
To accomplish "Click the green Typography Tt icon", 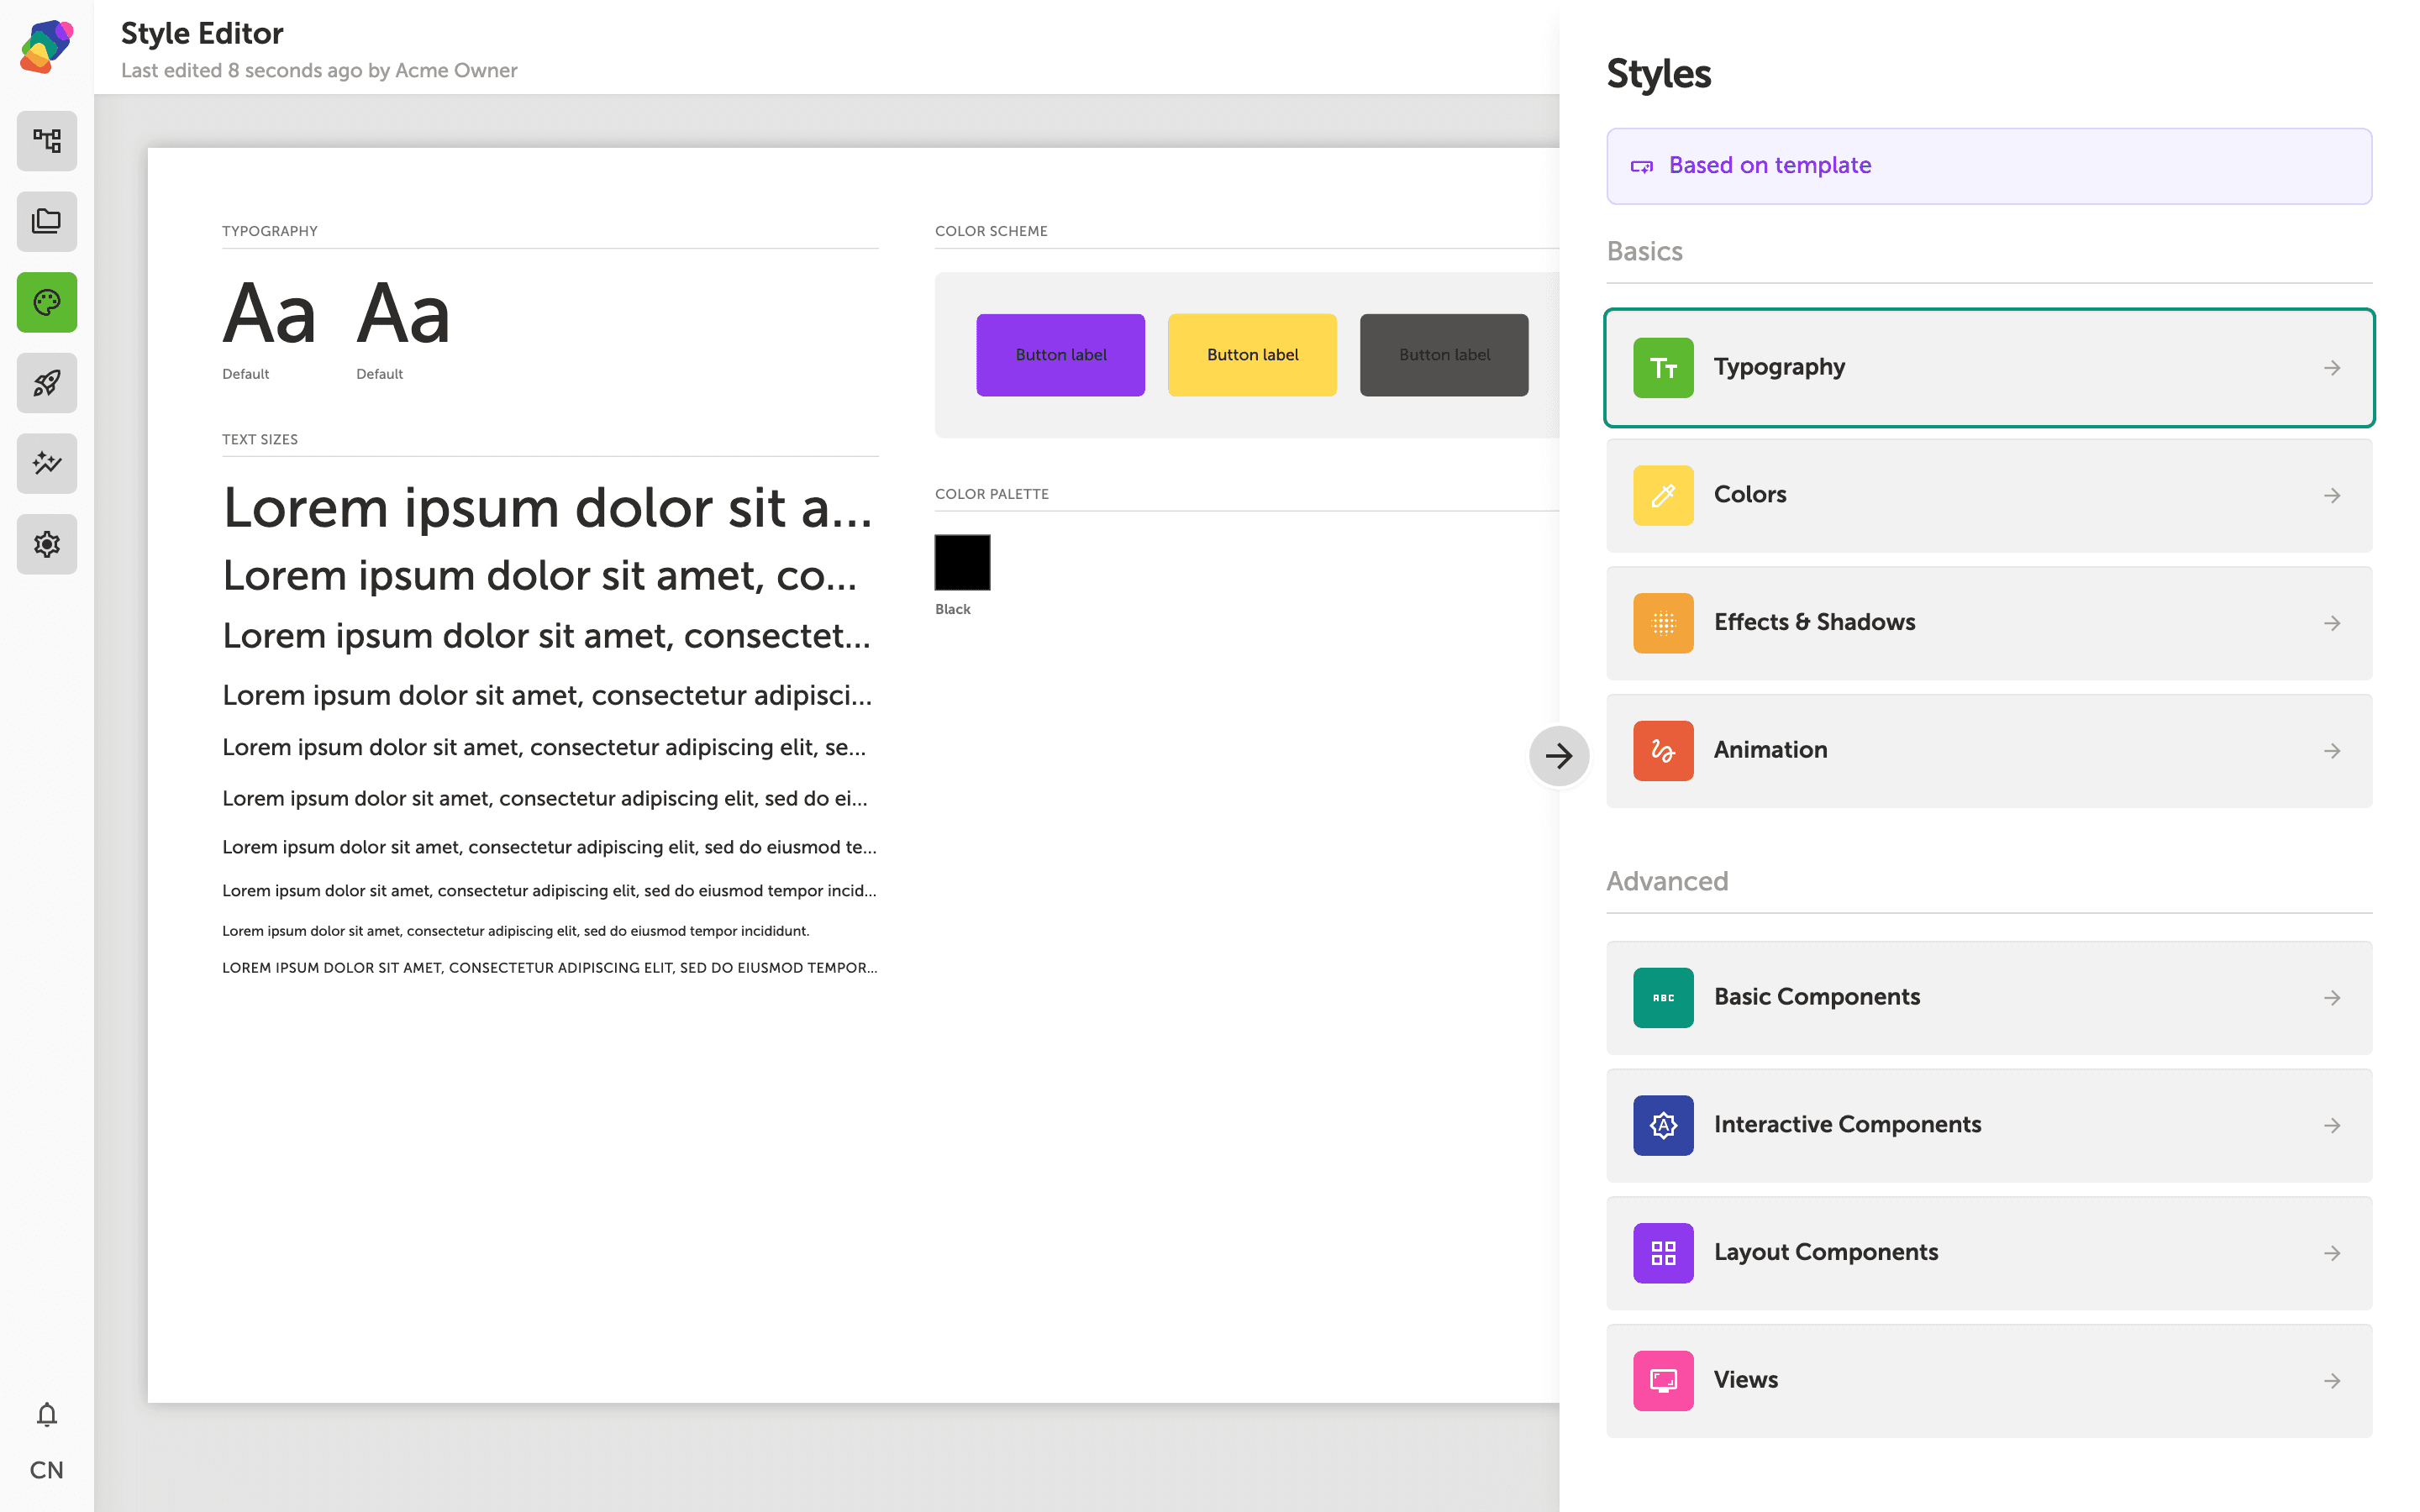I will click(x=1663, y=368).
